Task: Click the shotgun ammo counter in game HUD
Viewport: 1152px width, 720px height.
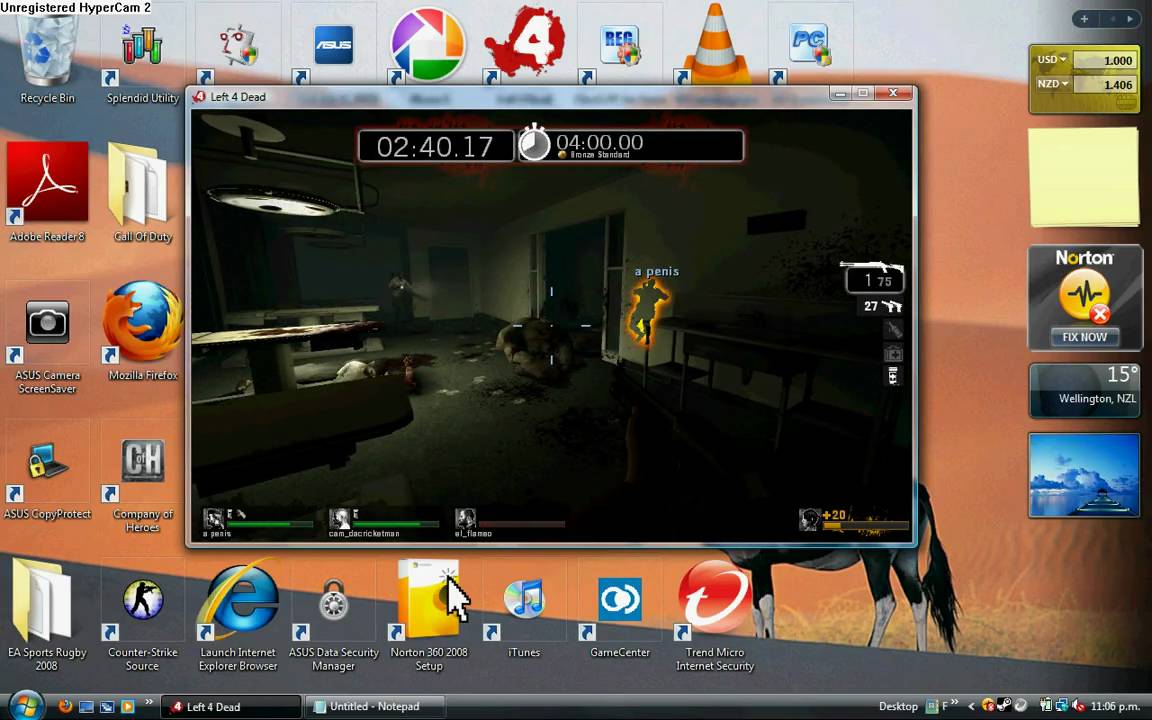Action: point(874,280)
